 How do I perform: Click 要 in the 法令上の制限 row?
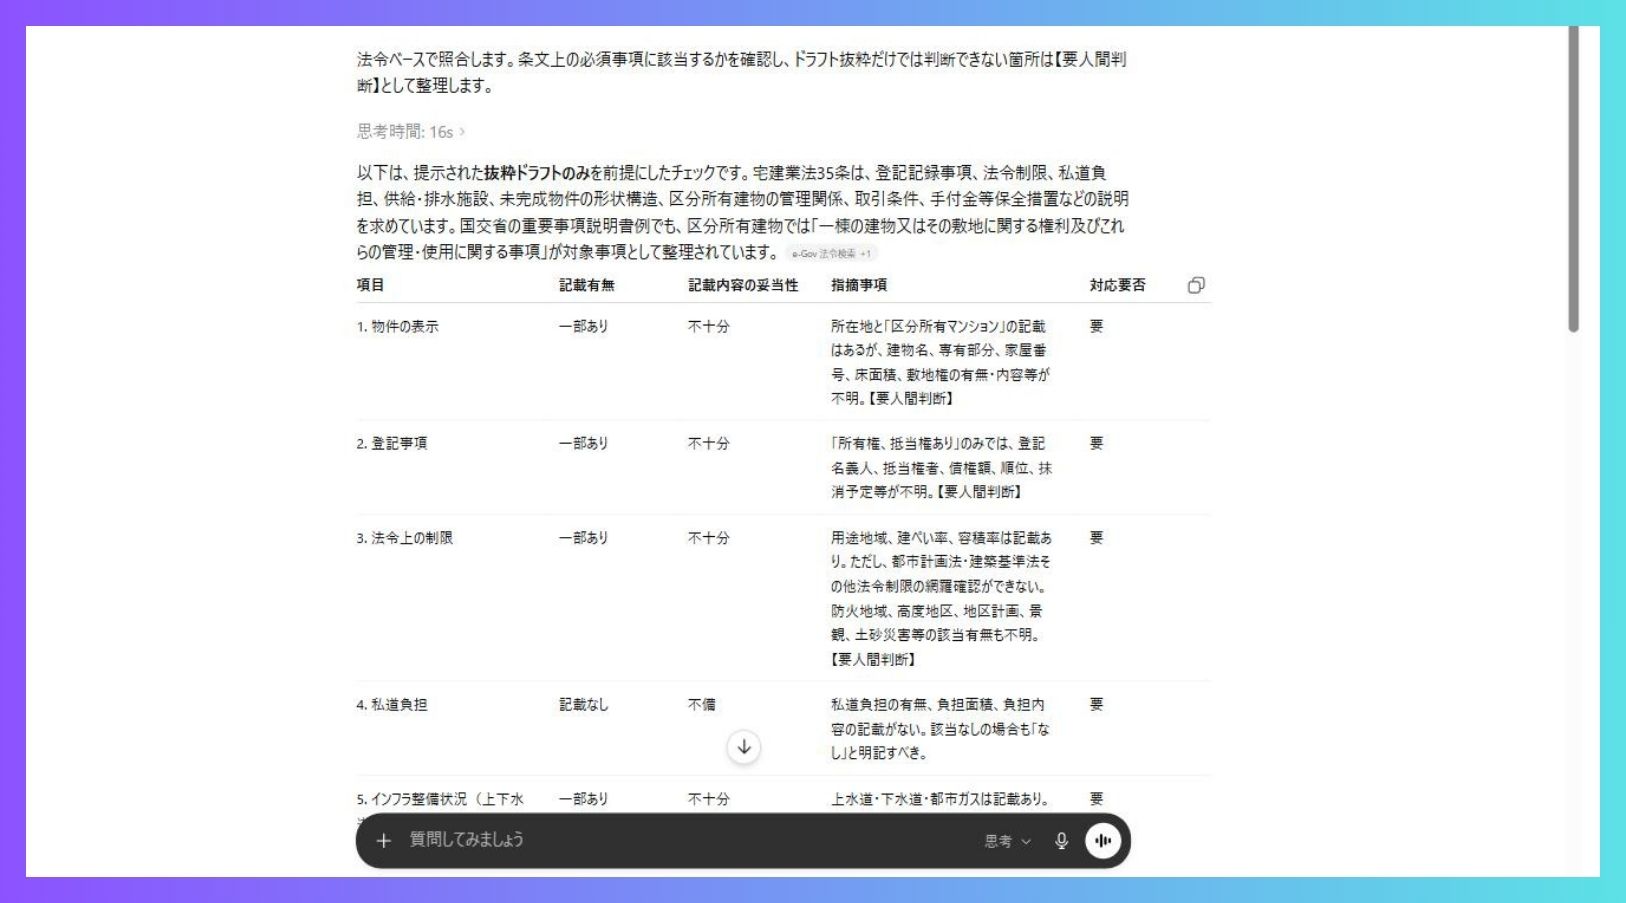[x=1097, y=538]
